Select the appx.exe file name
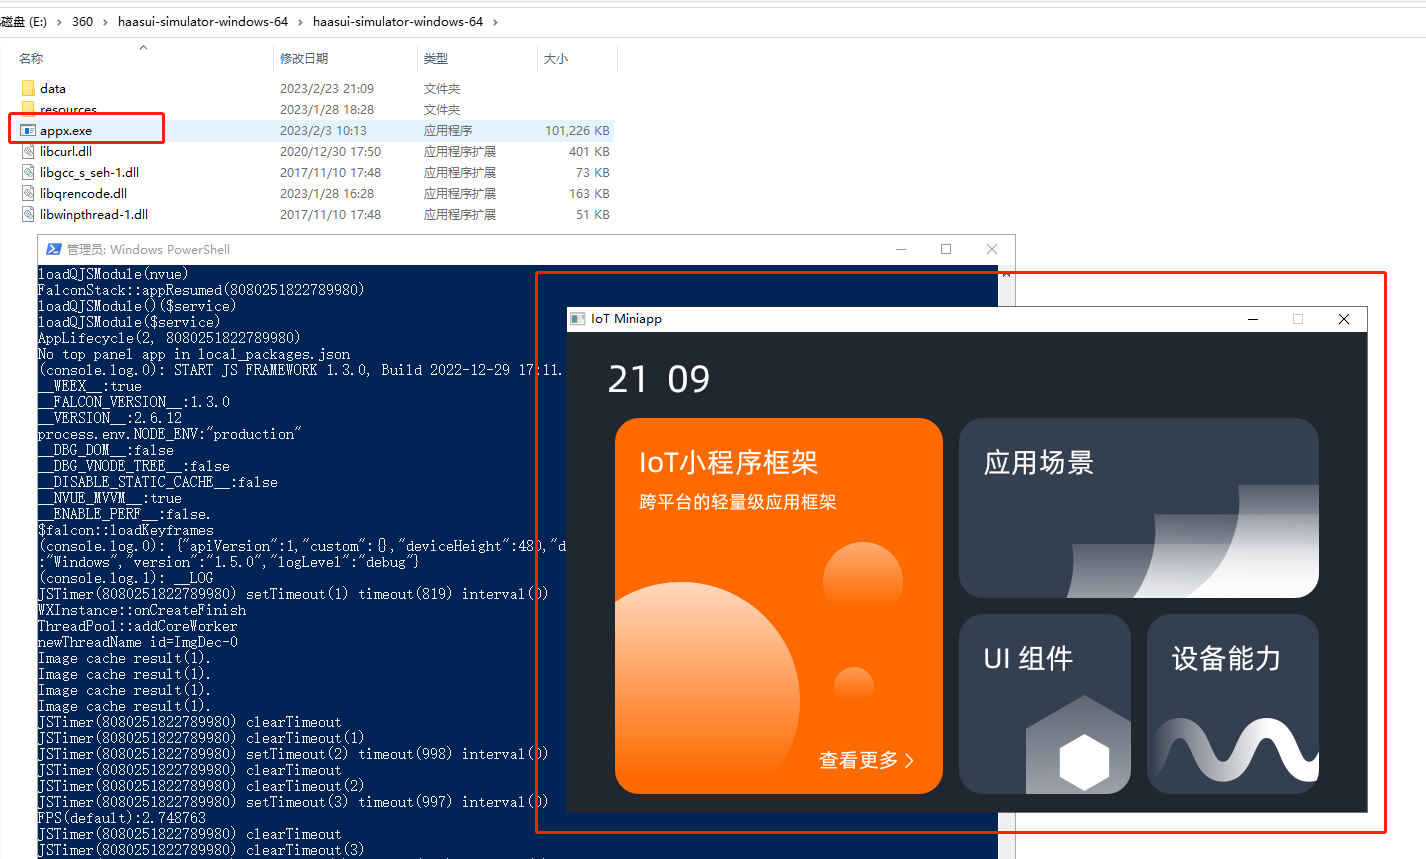Image resolution: width=1426 pixels, height=859 pixels. [66, 131]
